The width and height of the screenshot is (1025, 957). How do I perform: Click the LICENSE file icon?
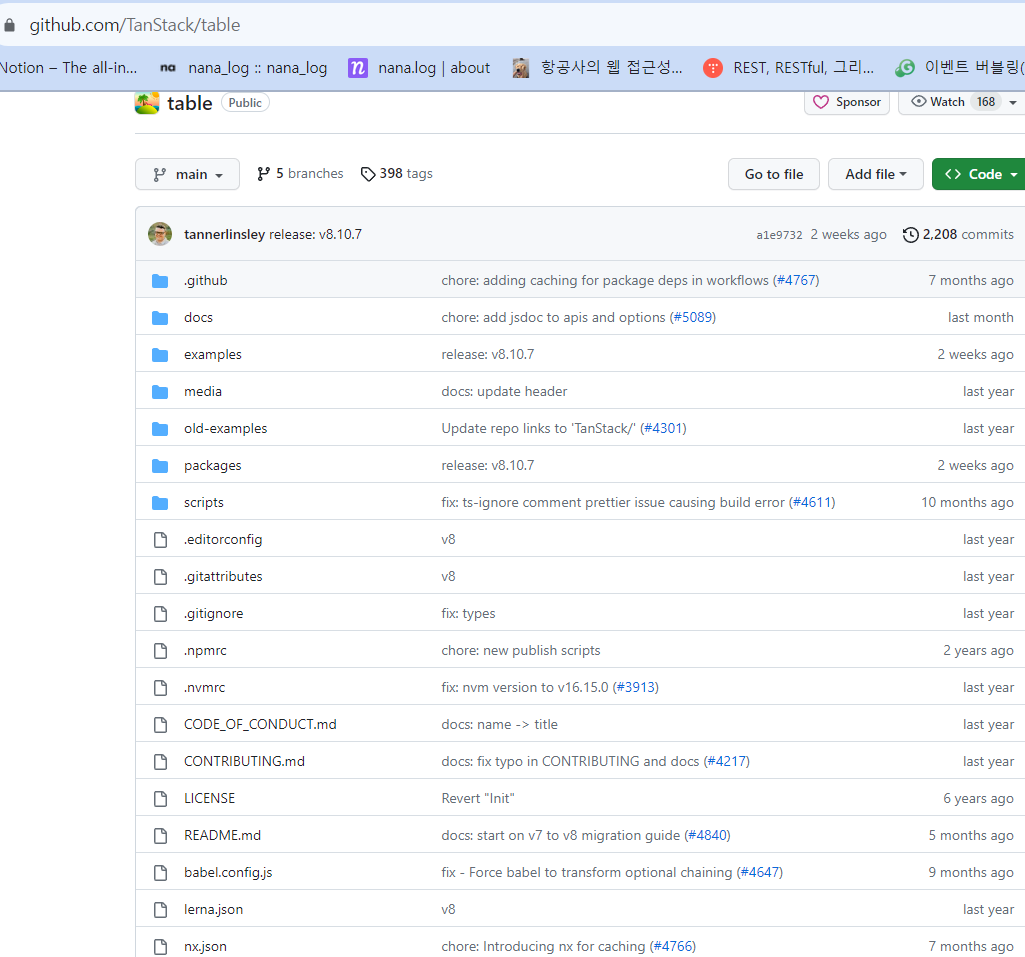click(x=160, y=799)
